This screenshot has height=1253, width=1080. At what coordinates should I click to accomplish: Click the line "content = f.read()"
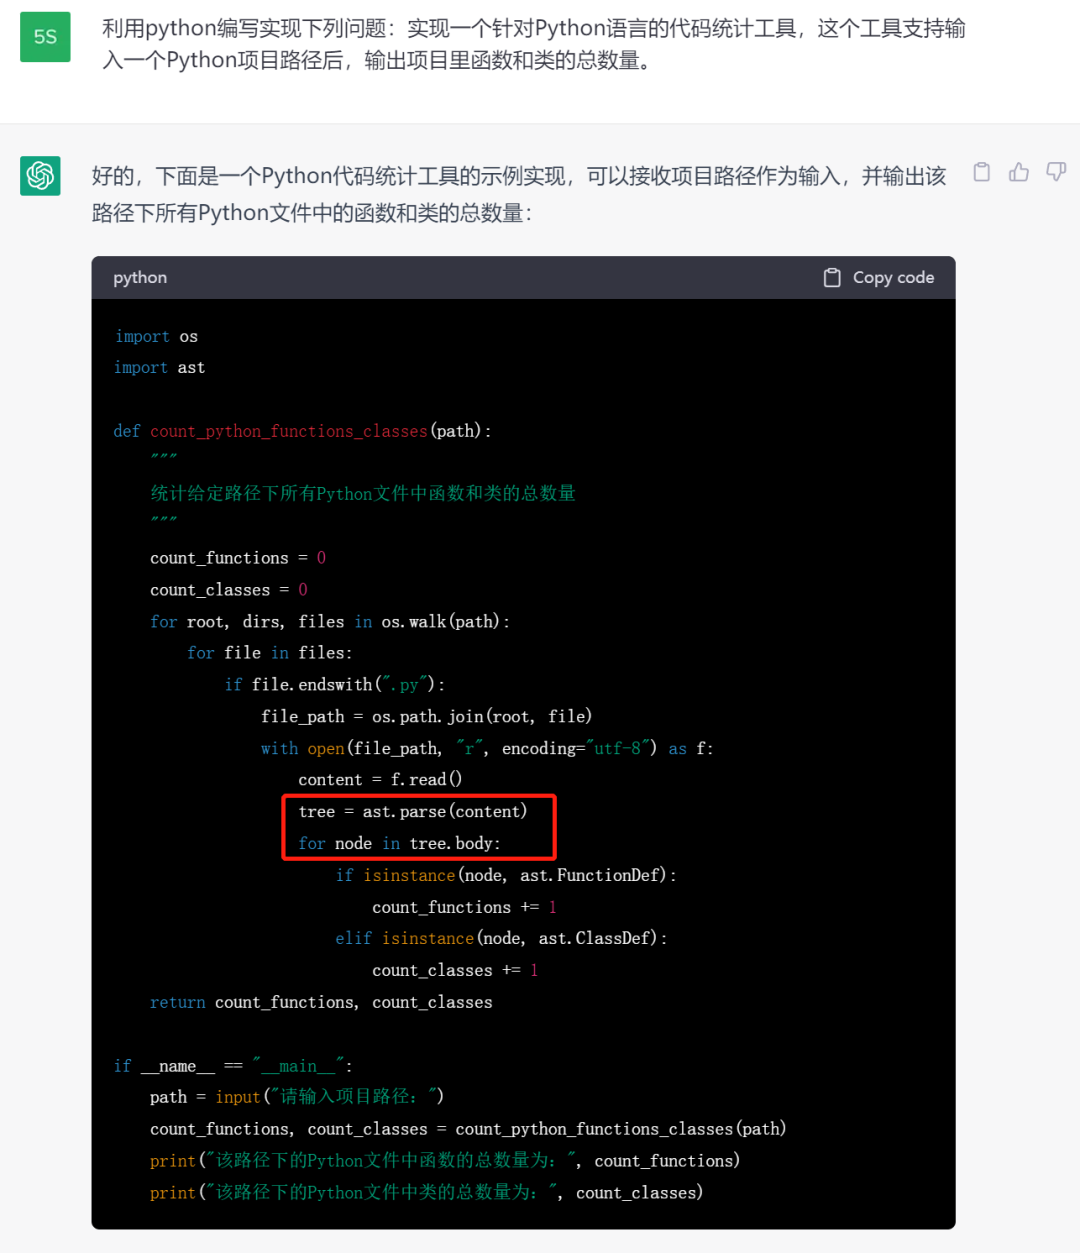tap(380, 780)
